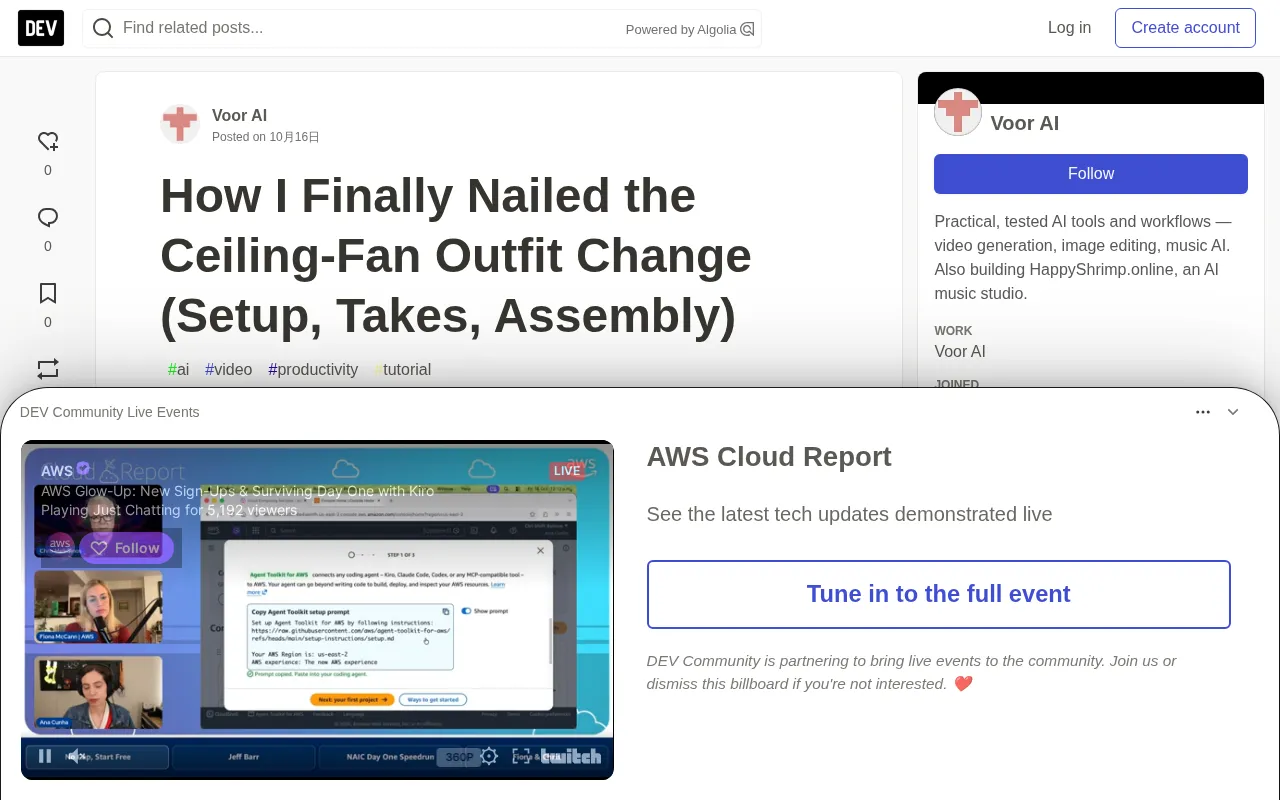
Task: Click the AWS Cloud Report heading
Action: (x=769, y=457)
